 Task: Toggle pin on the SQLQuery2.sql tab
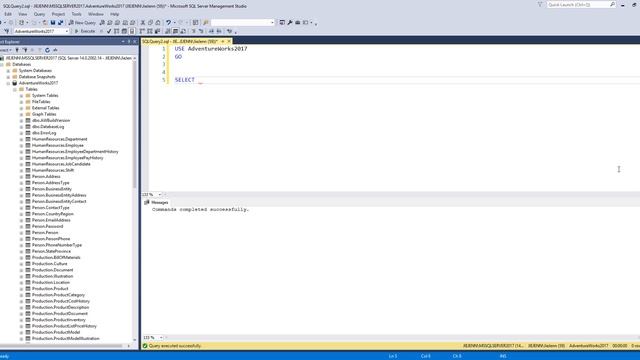[x=223, y=41]
